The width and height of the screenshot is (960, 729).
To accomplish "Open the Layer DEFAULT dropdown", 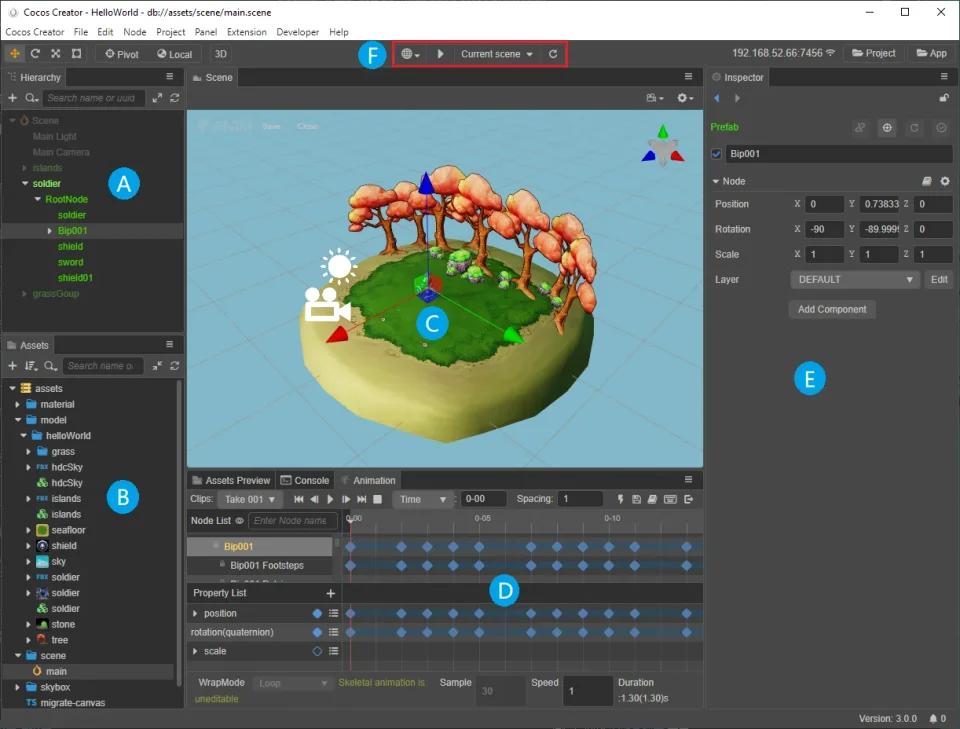I will 854,279.
